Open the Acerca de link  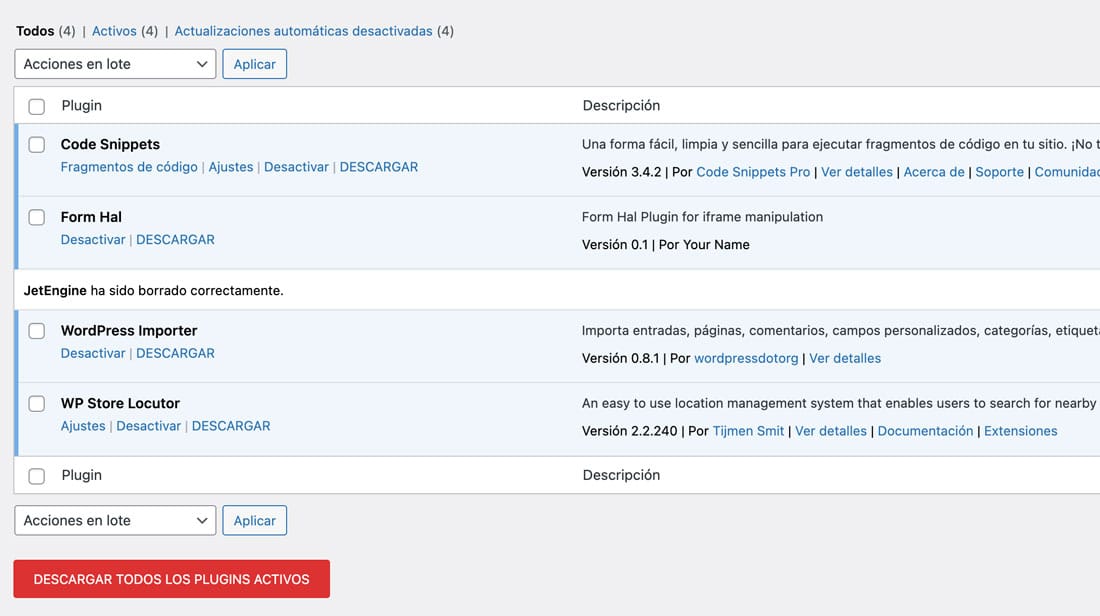click(934, 172)
